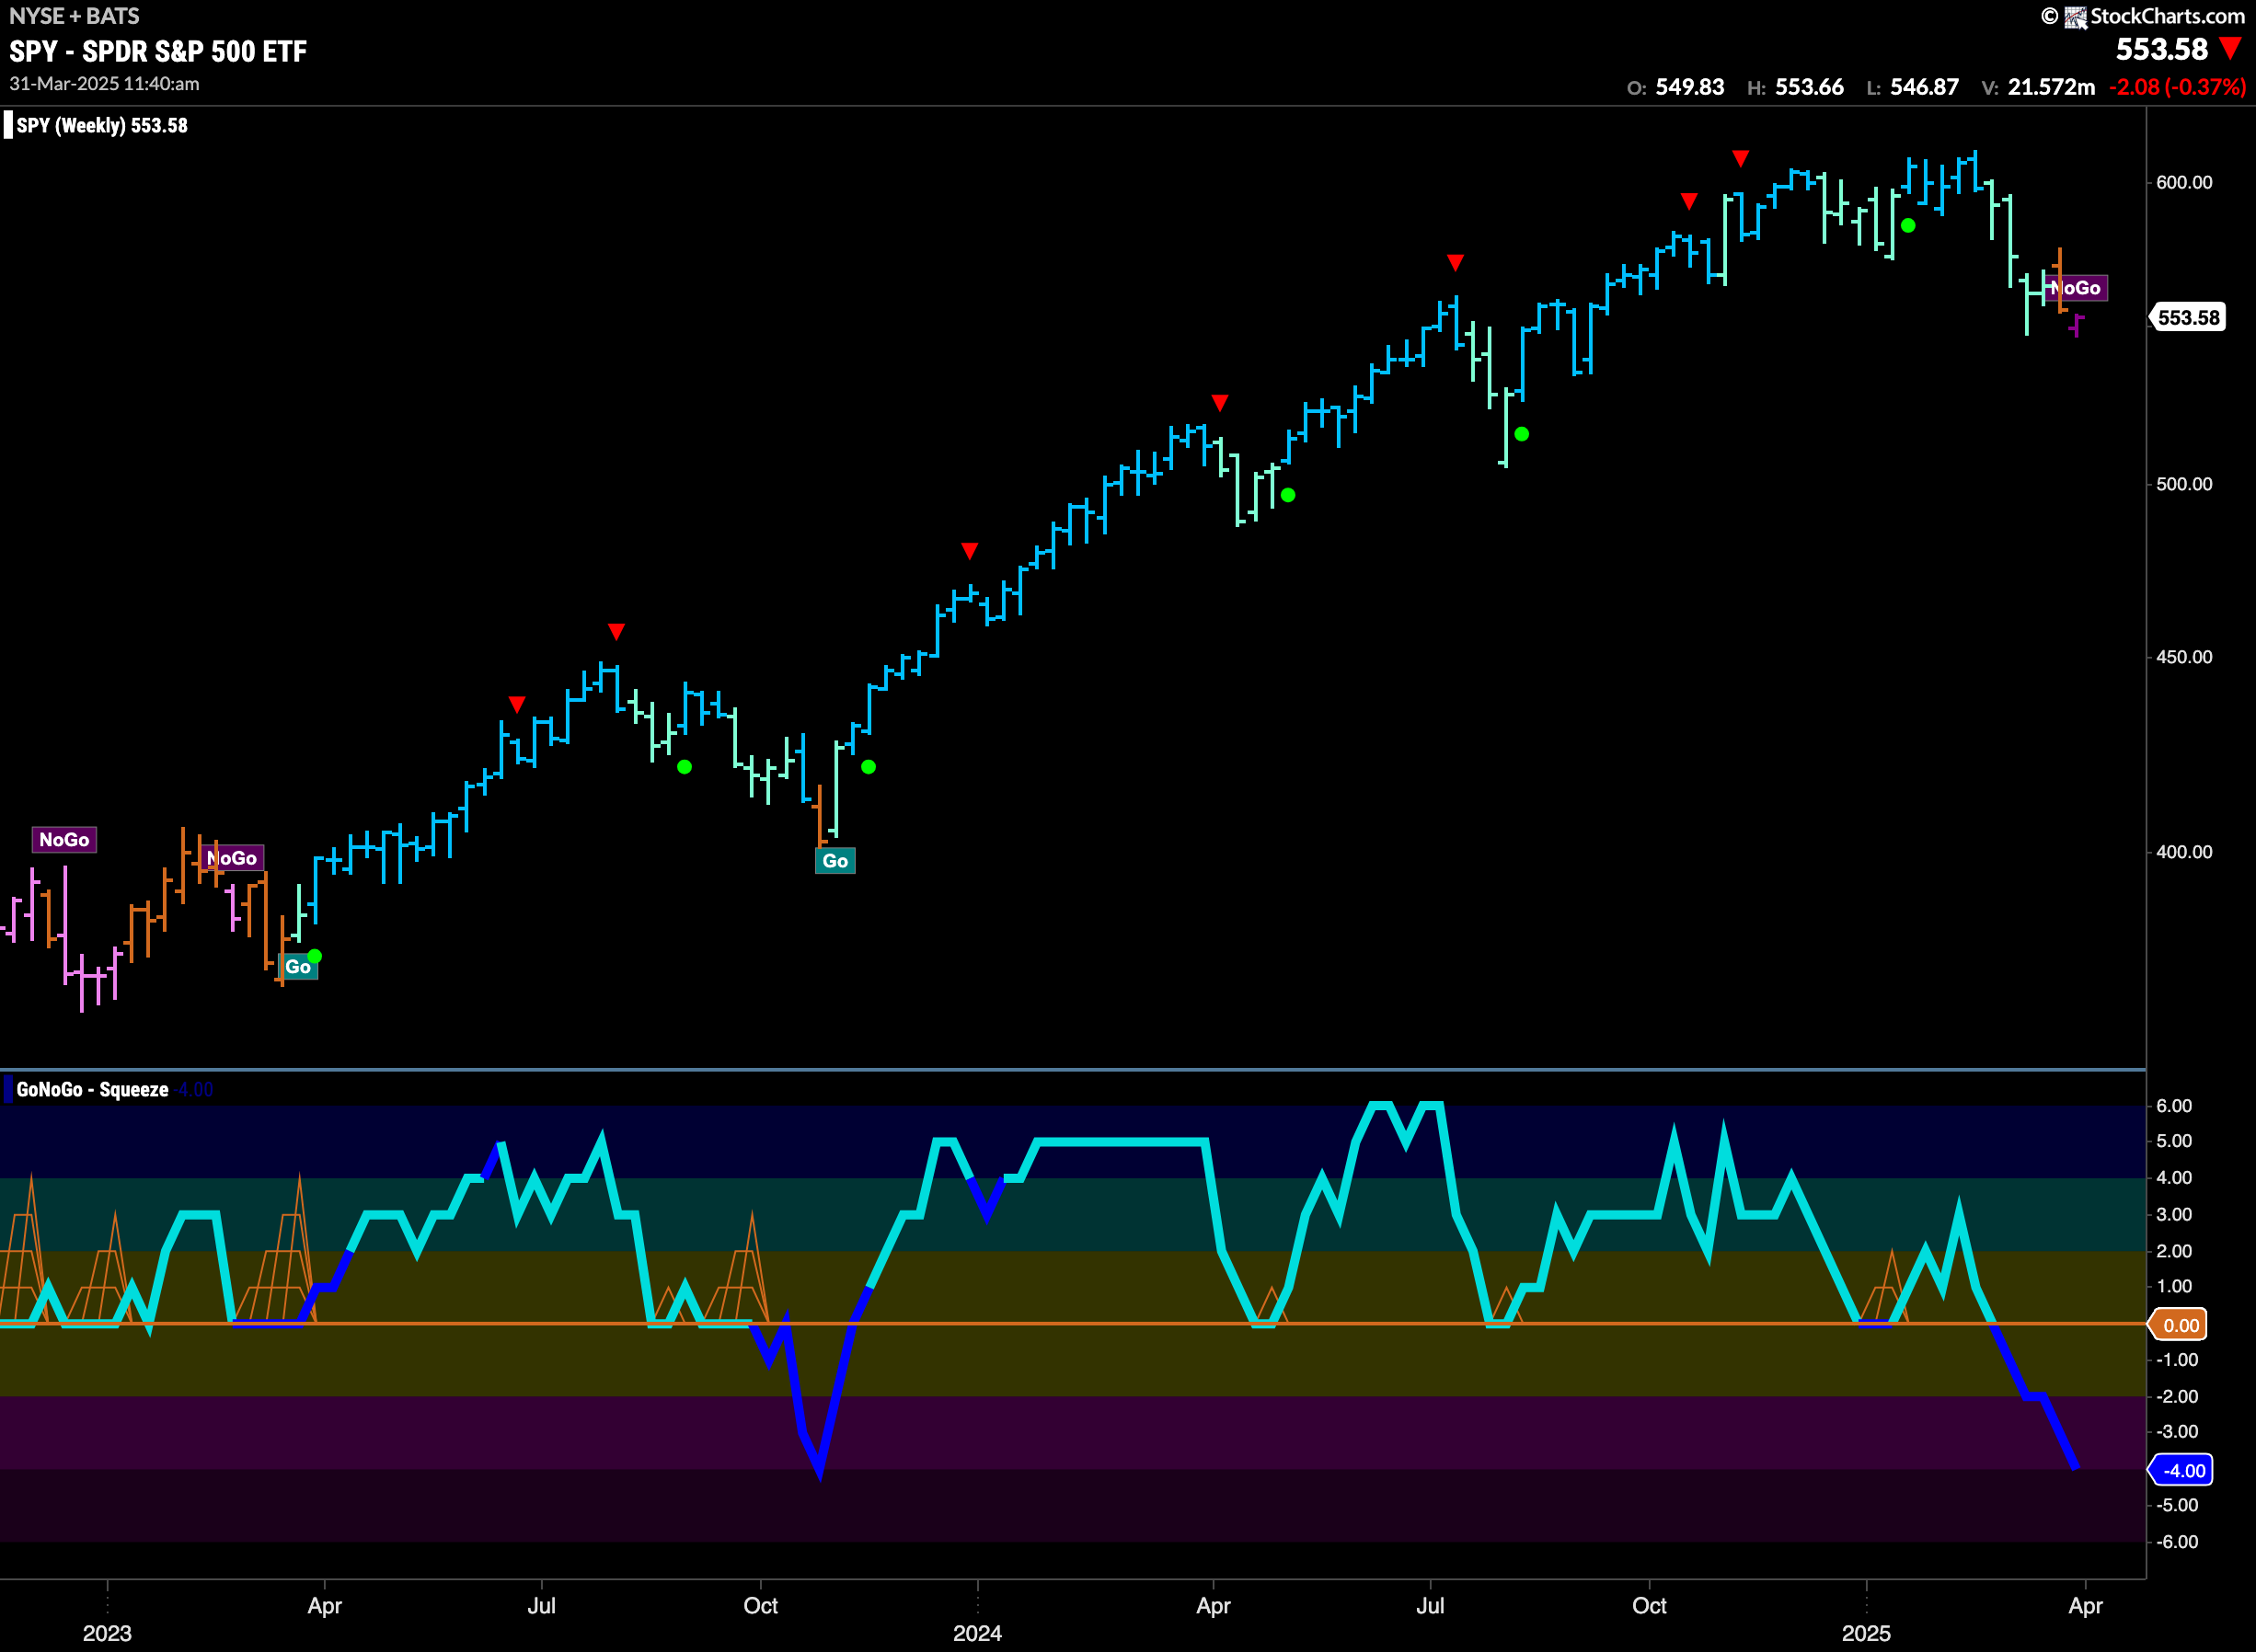Click the large 553.58 last price in header
The width and height of the screenshot is (2256, 1652).
point(2161,49)
